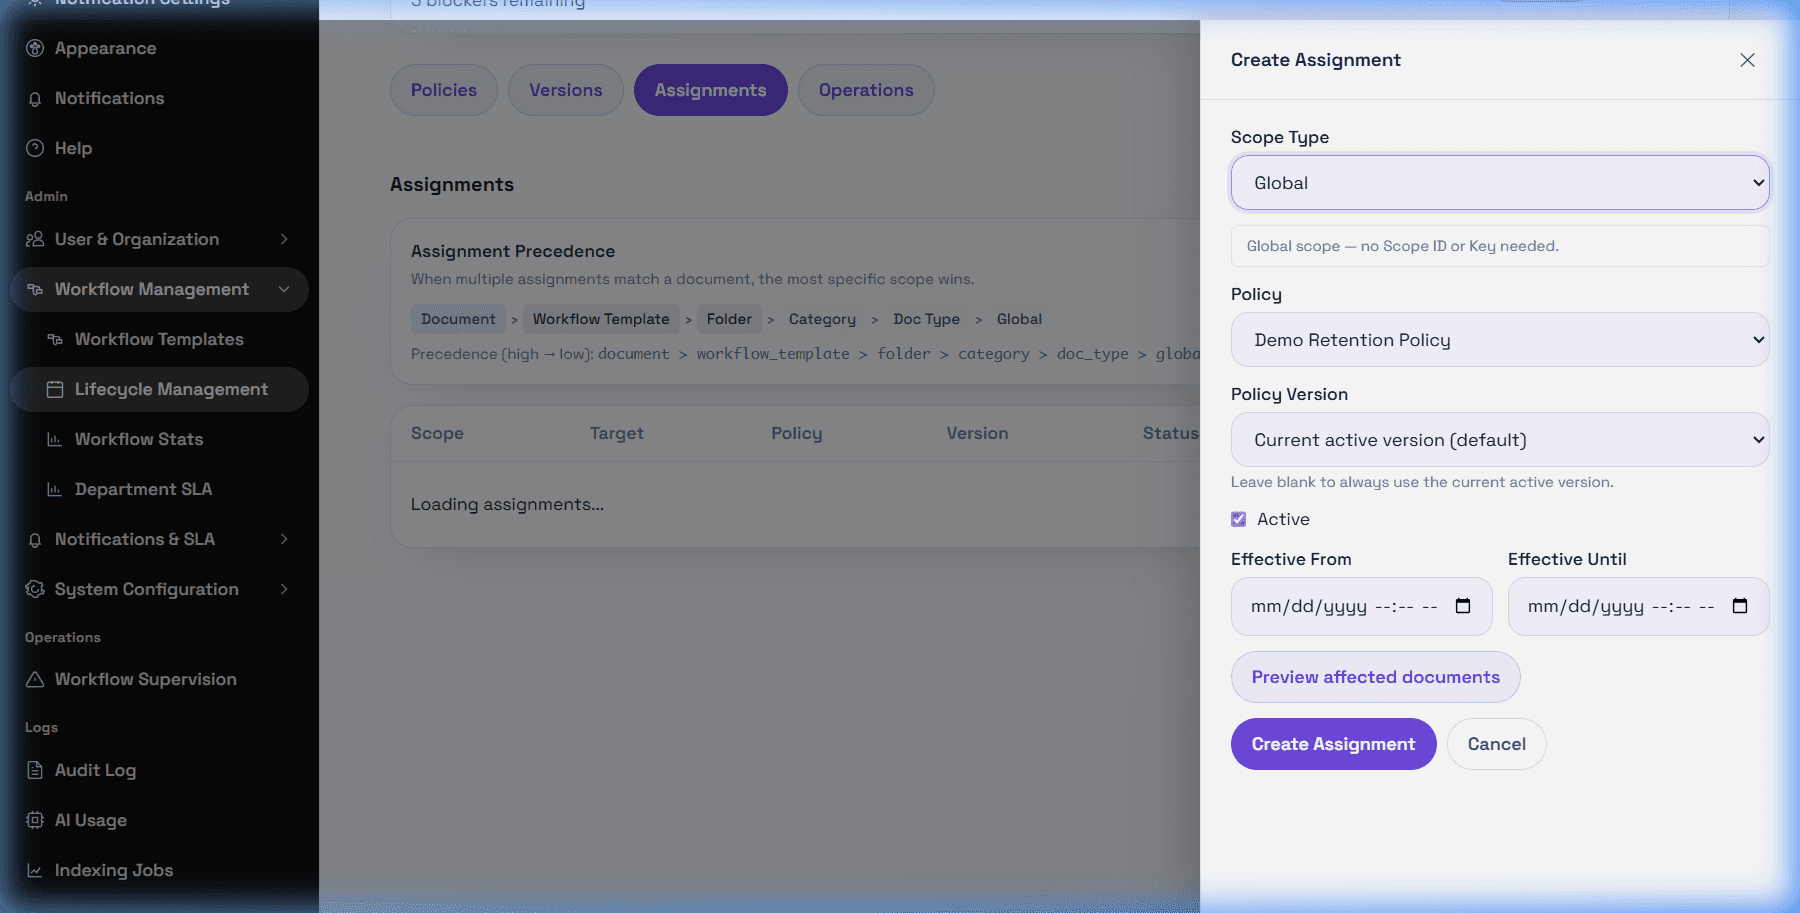1800x913 pixels.
Task: Open the Workflow Supervision link
Action: 159,679
